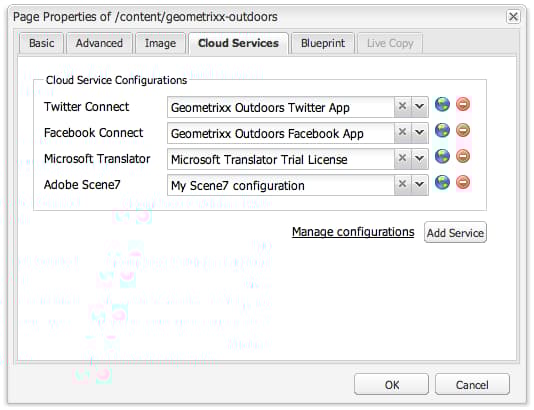Viewport: 534px width, 410px height.
Task: Open Twitter Connect configuration globe icon
Action: pyautogui.click(x=442, y=104)
